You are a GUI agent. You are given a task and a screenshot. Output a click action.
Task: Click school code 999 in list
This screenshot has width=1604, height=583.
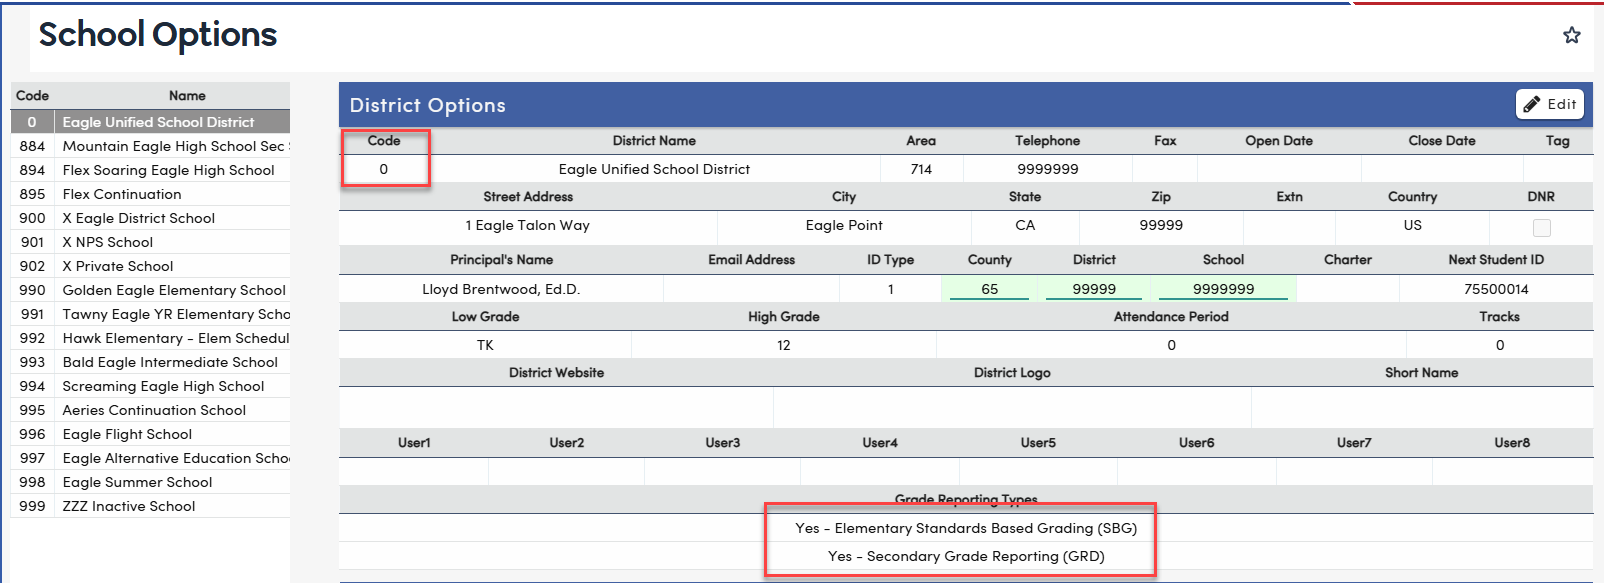(32, 506)
